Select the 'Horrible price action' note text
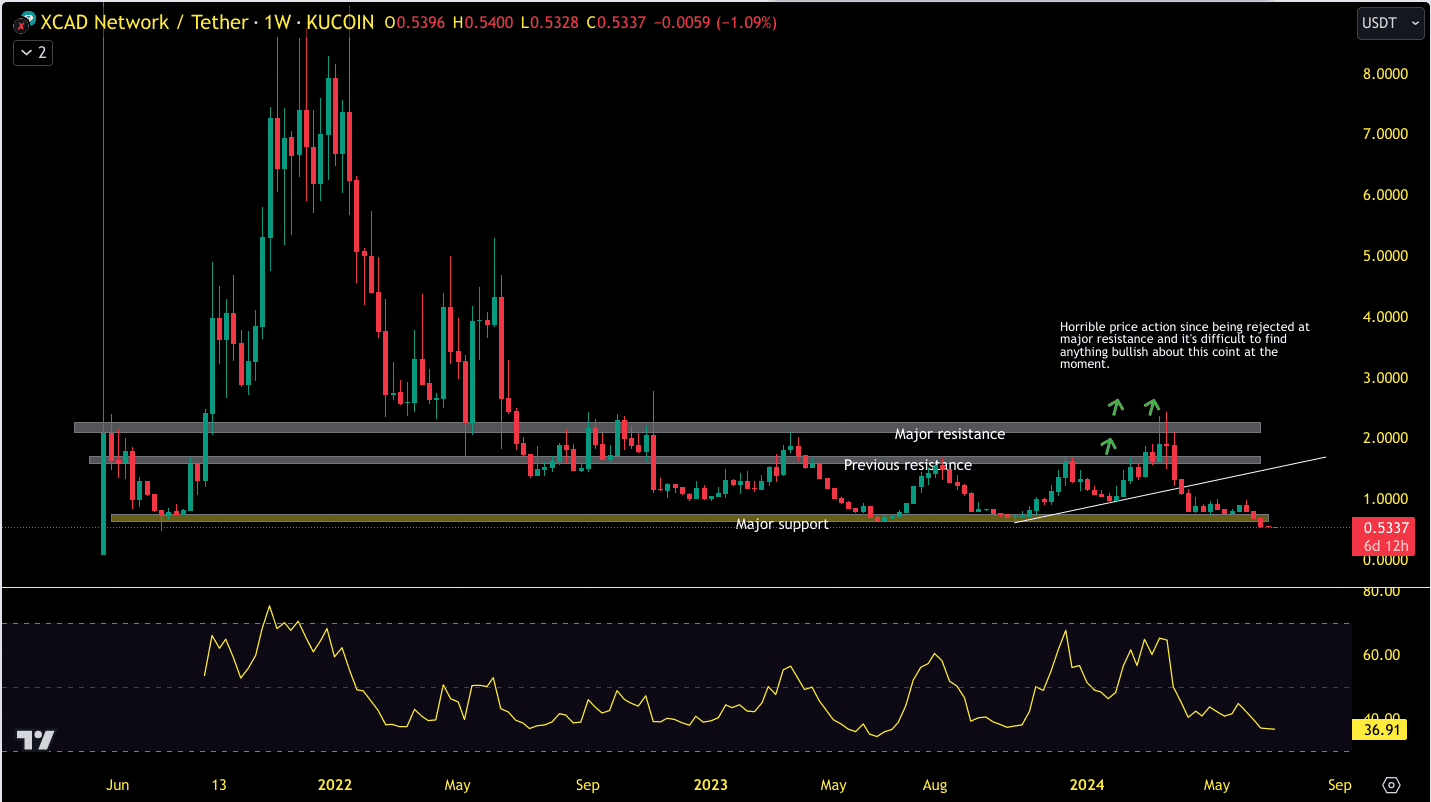 click(x=1184, y=346)
